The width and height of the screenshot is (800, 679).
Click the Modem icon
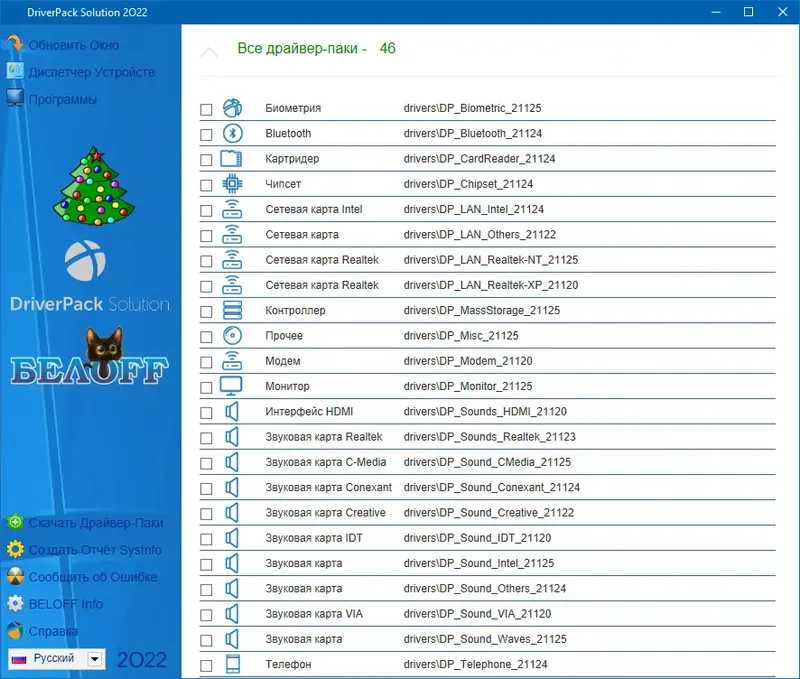click(232, 361)
